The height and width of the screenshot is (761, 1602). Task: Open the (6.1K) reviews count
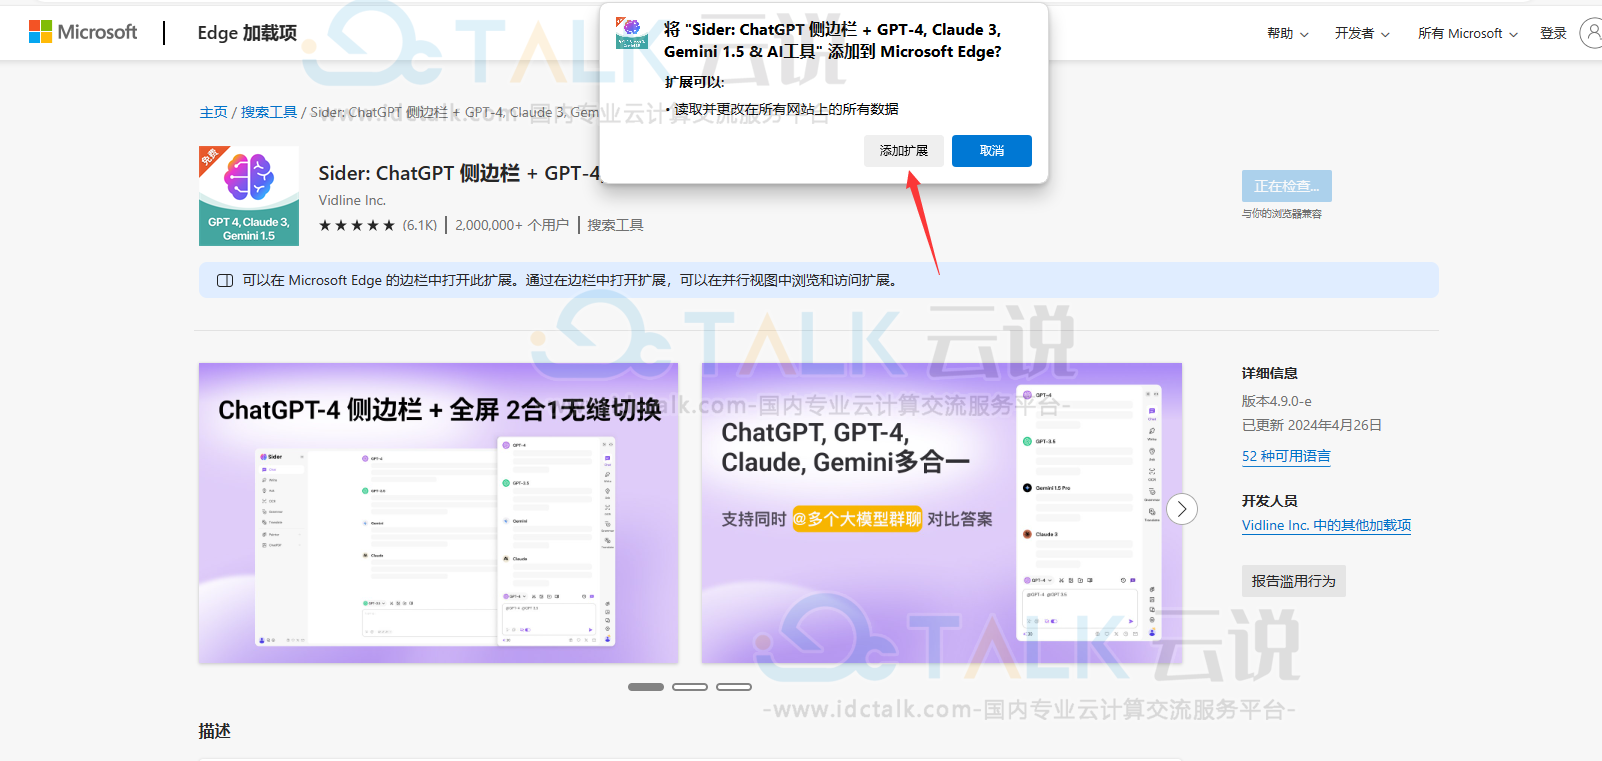(x=420, y=225)
